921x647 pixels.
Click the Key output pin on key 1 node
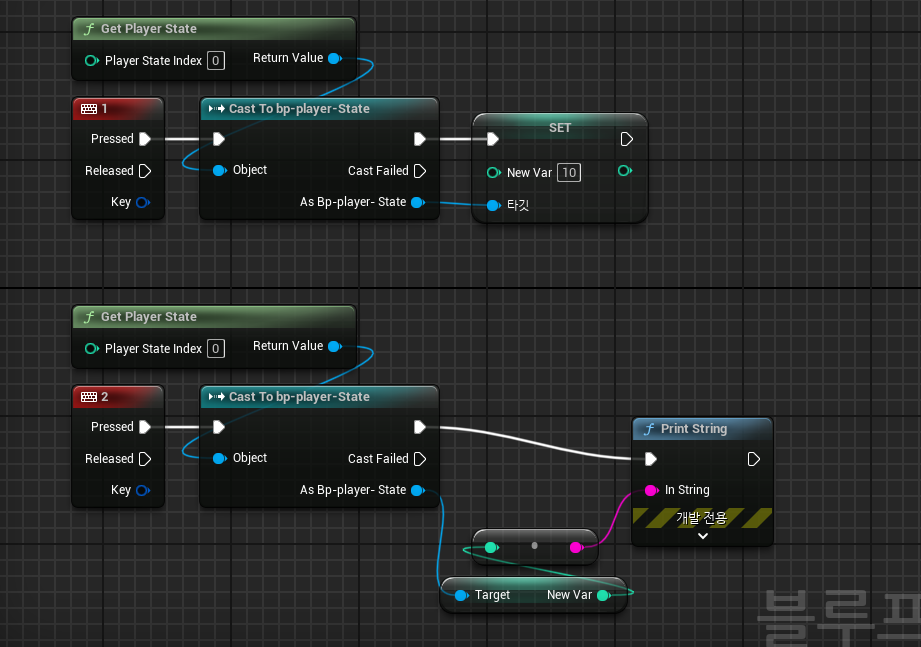coord(143,203)
